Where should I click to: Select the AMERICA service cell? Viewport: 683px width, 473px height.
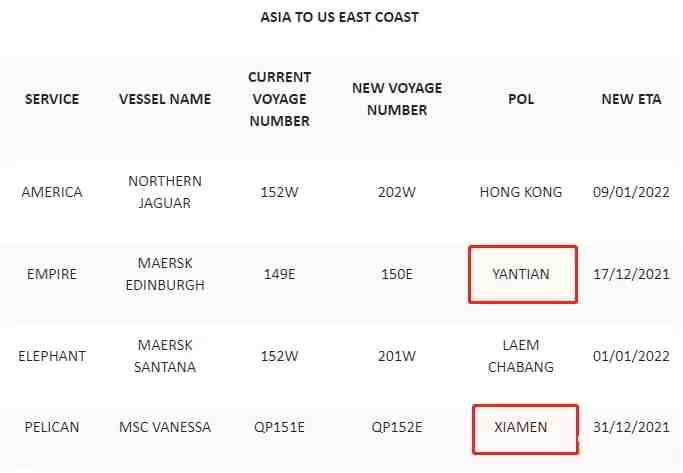52,192
